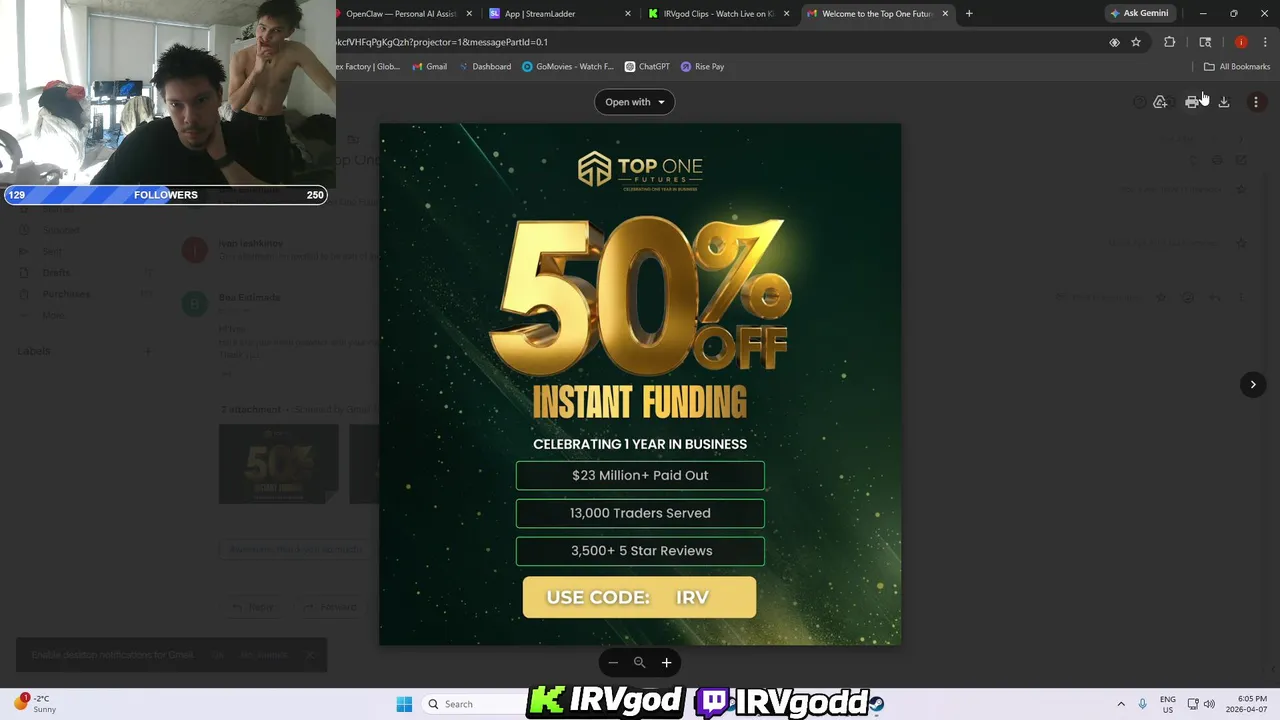Bookmark this page with the star icon
The image size is (1280, 720).
pos(1136,42)
